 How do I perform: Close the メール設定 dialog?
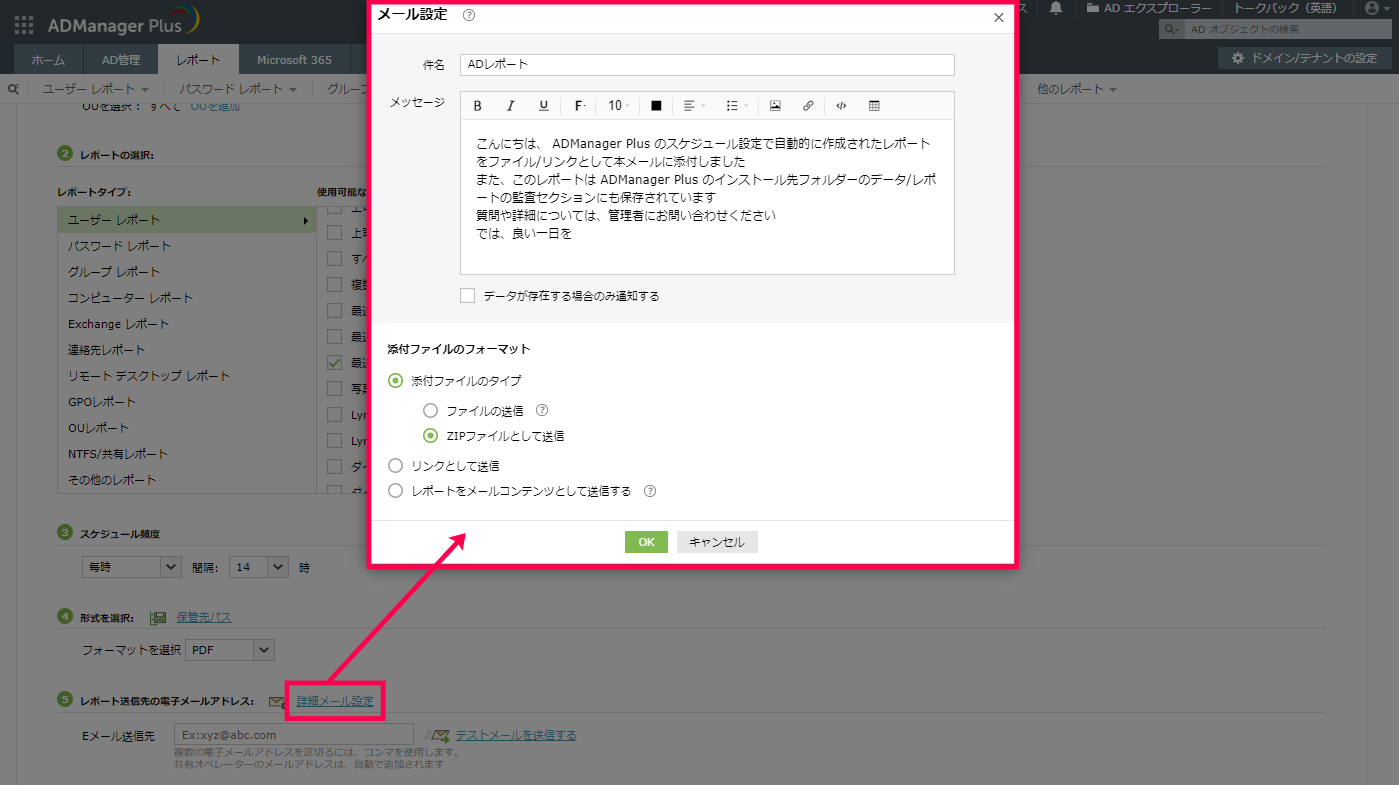pos(998,17)
